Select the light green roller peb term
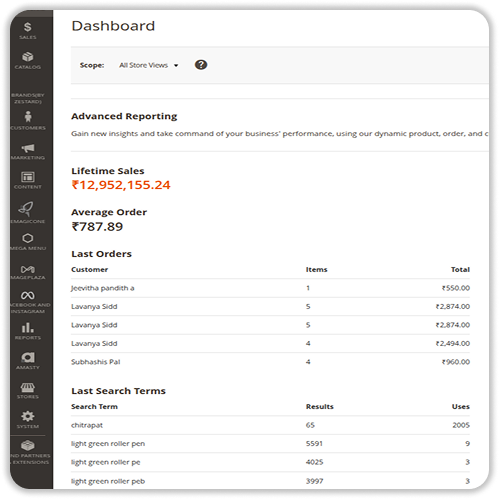 tap(108, 481)
